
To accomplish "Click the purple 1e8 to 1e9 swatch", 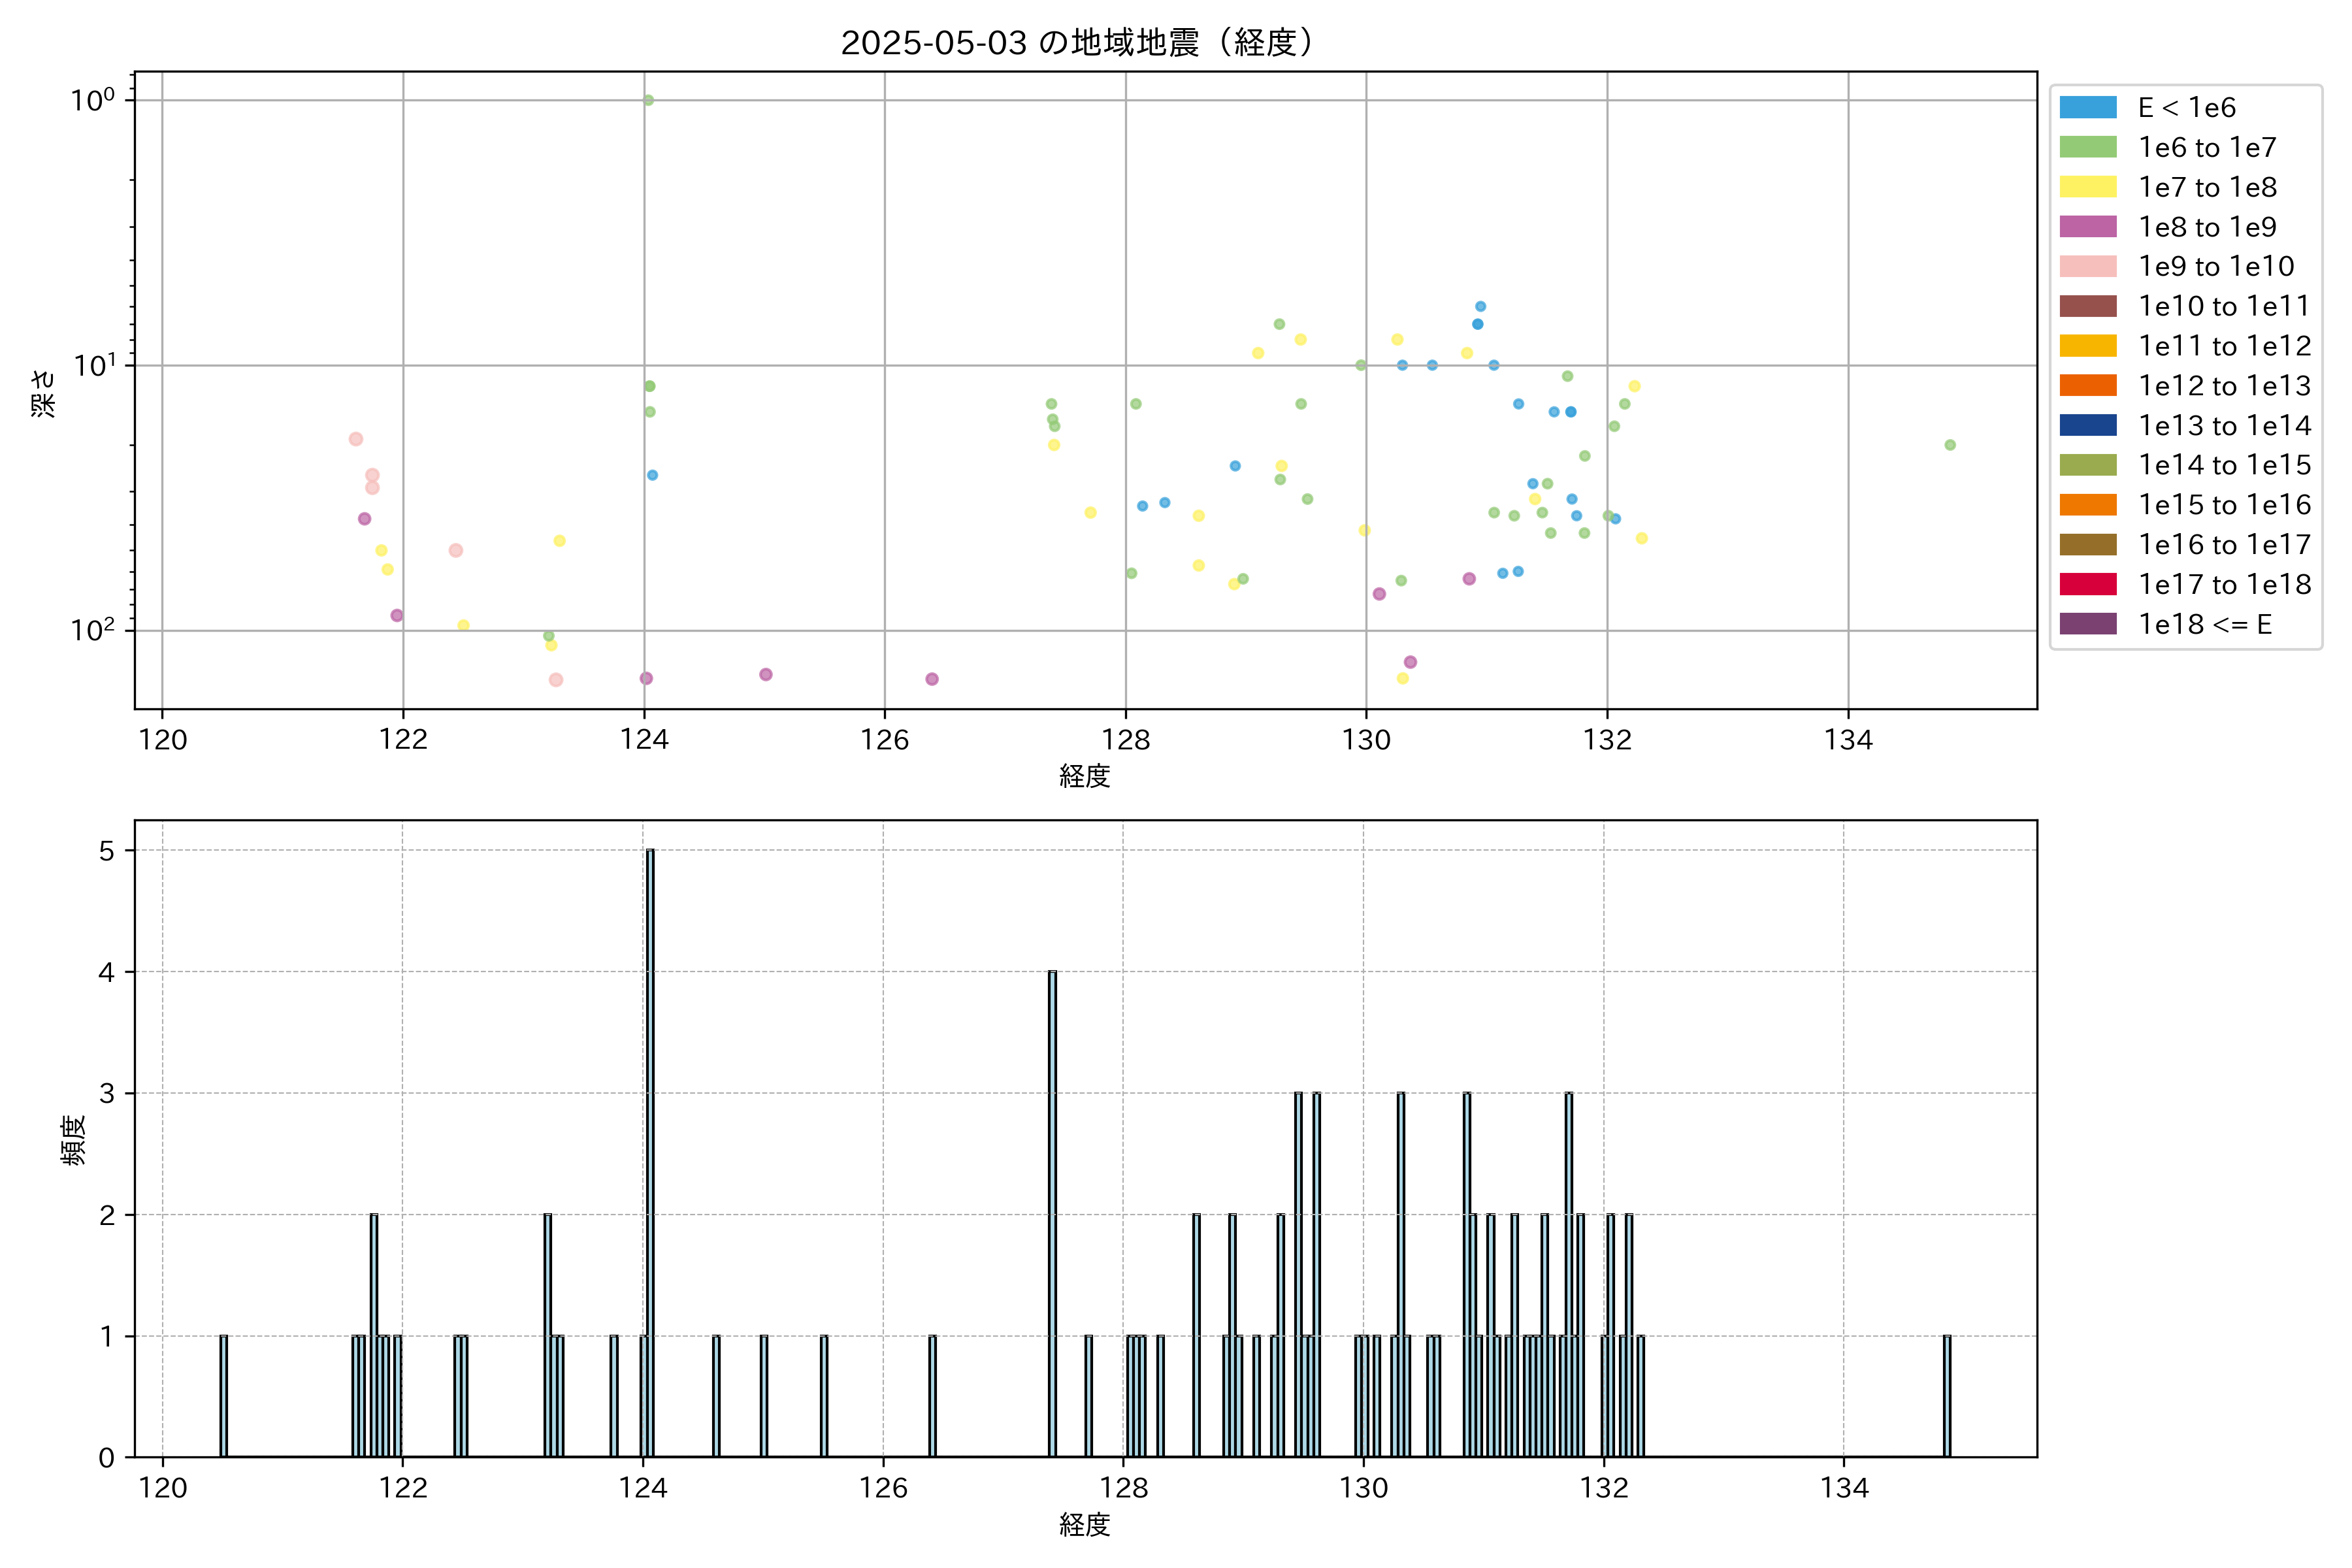I will pyautogui.click(x=2088, y=227).
